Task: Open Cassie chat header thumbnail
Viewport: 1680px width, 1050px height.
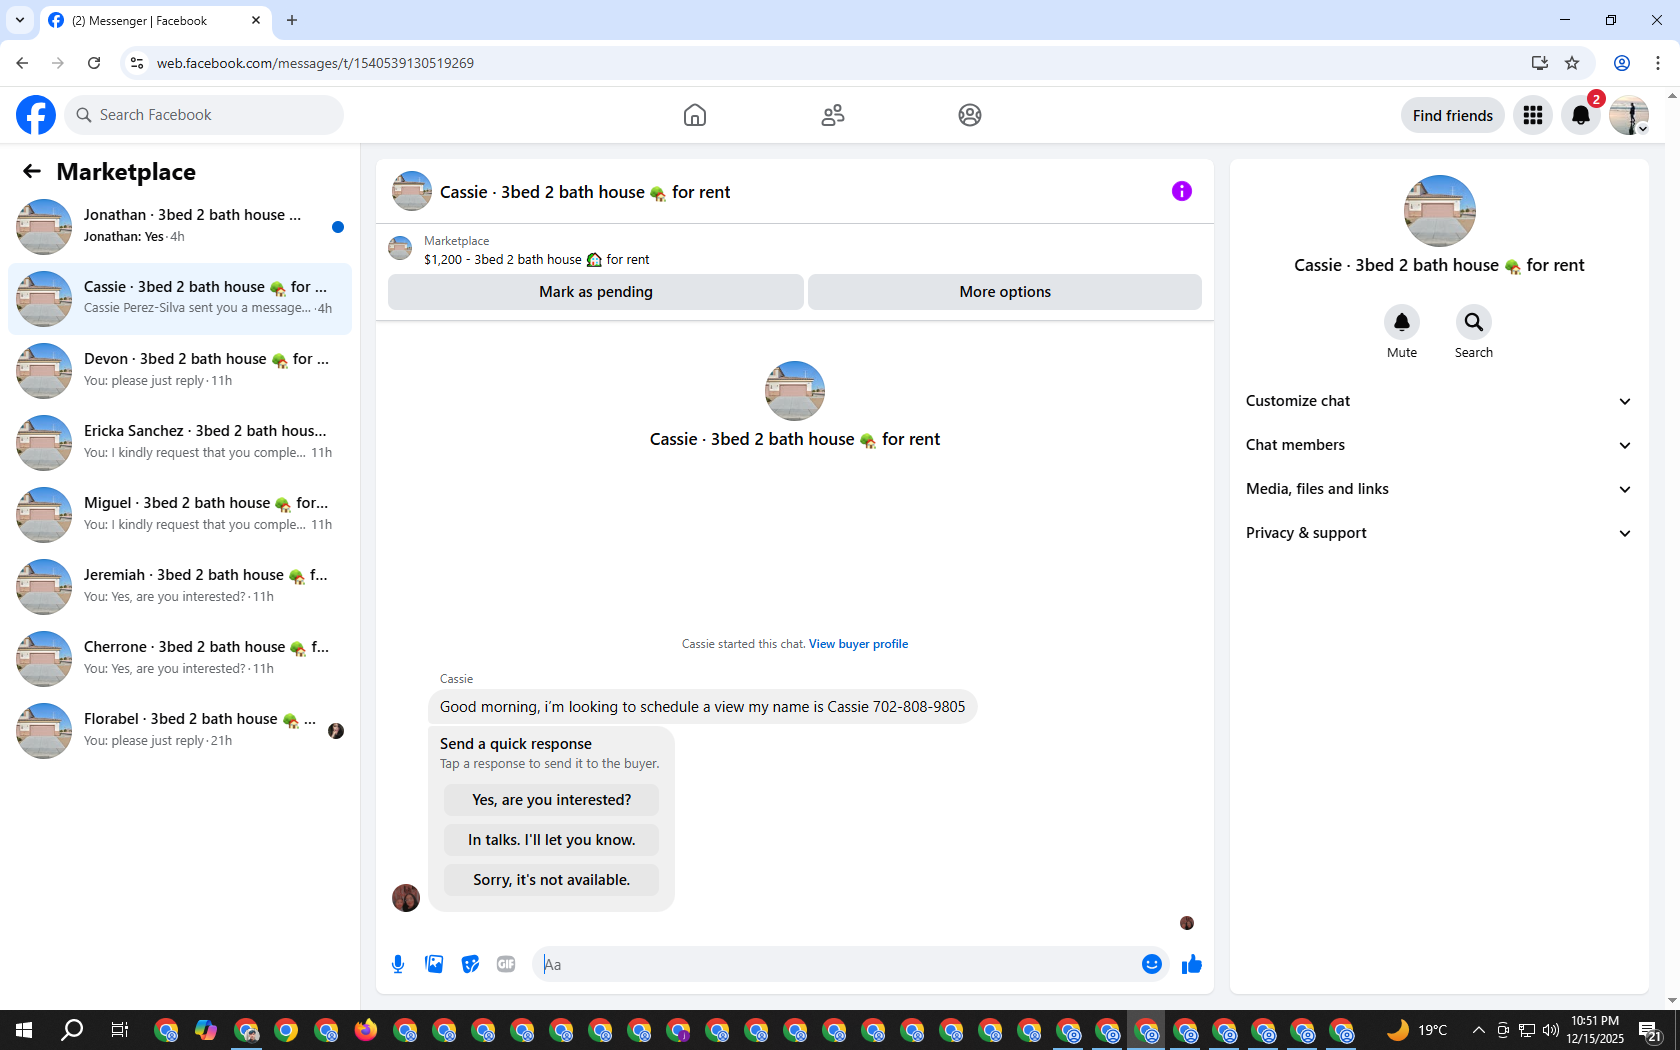Action: point(412,191)
